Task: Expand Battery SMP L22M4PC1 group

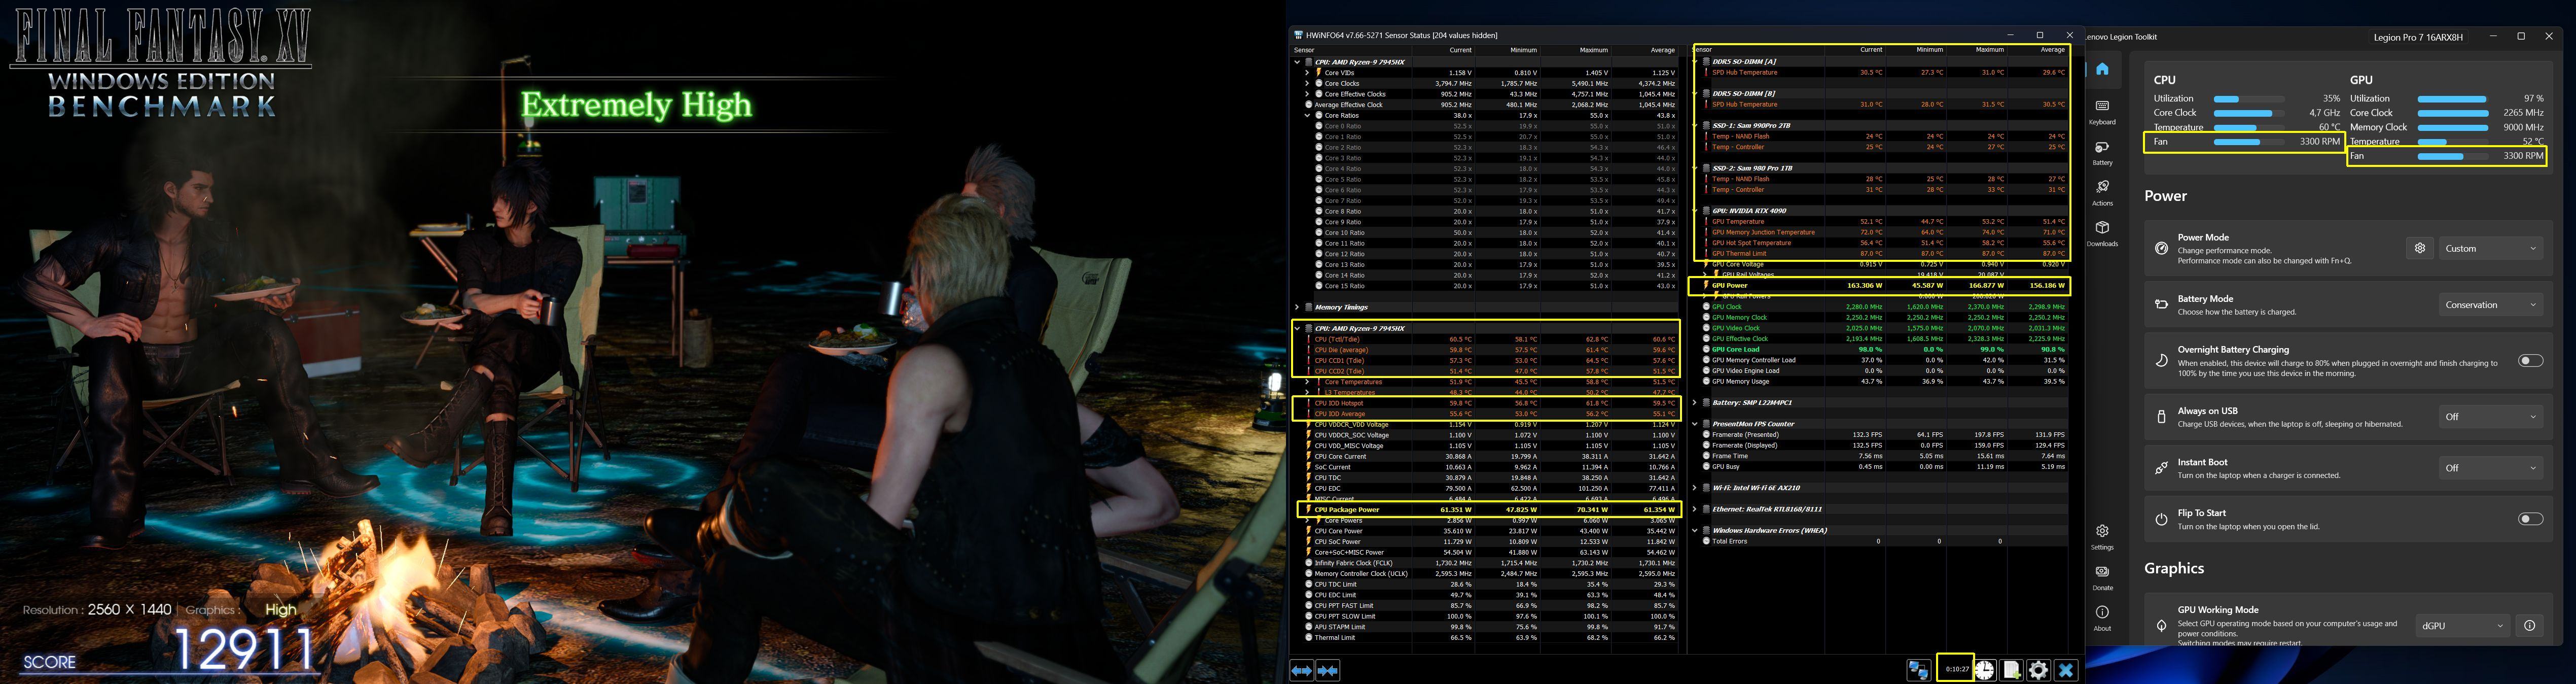Action: (x=1695, y=403)
